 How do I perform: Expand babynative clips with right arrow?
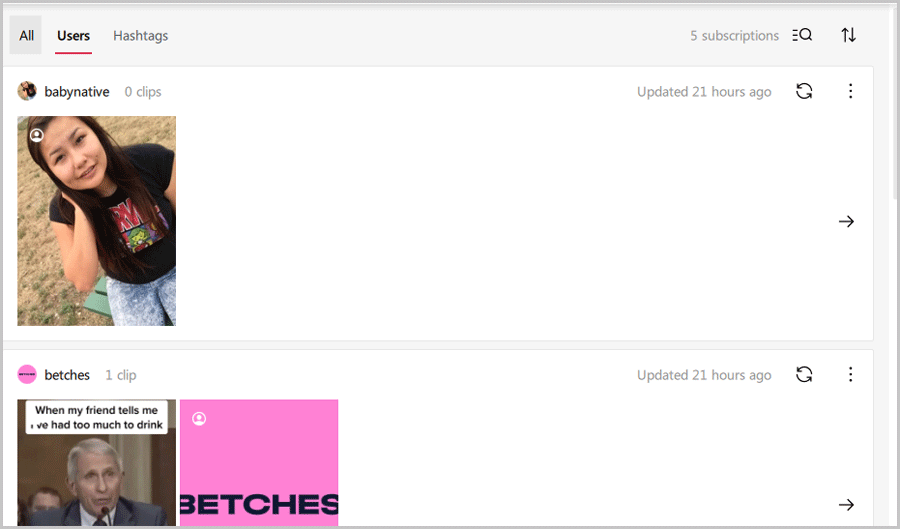click(846, 221)
